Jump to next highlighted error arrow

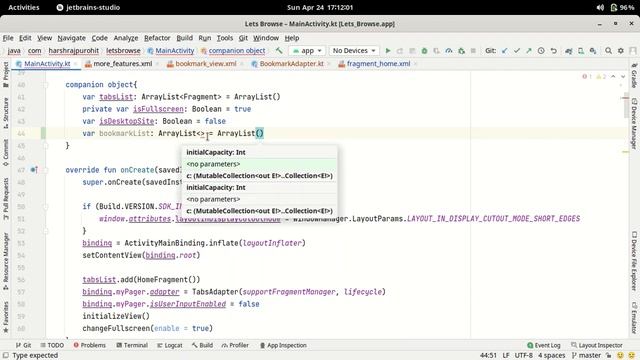(623, 76)
